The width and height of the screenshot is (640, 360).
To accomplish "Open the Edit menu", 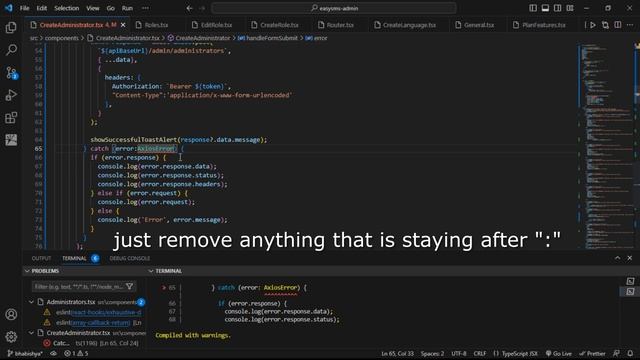I will (x=42, y=8).
